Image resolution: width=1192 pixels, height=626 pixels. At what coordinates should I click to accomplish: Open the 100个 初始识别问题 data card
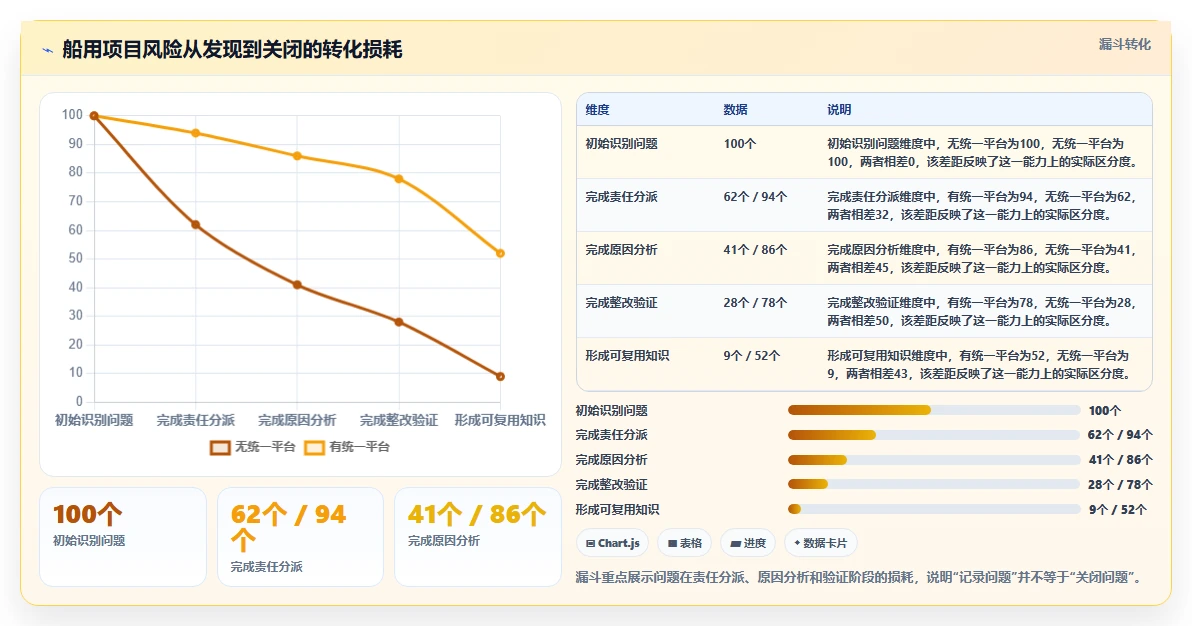[x=123, y=537]
